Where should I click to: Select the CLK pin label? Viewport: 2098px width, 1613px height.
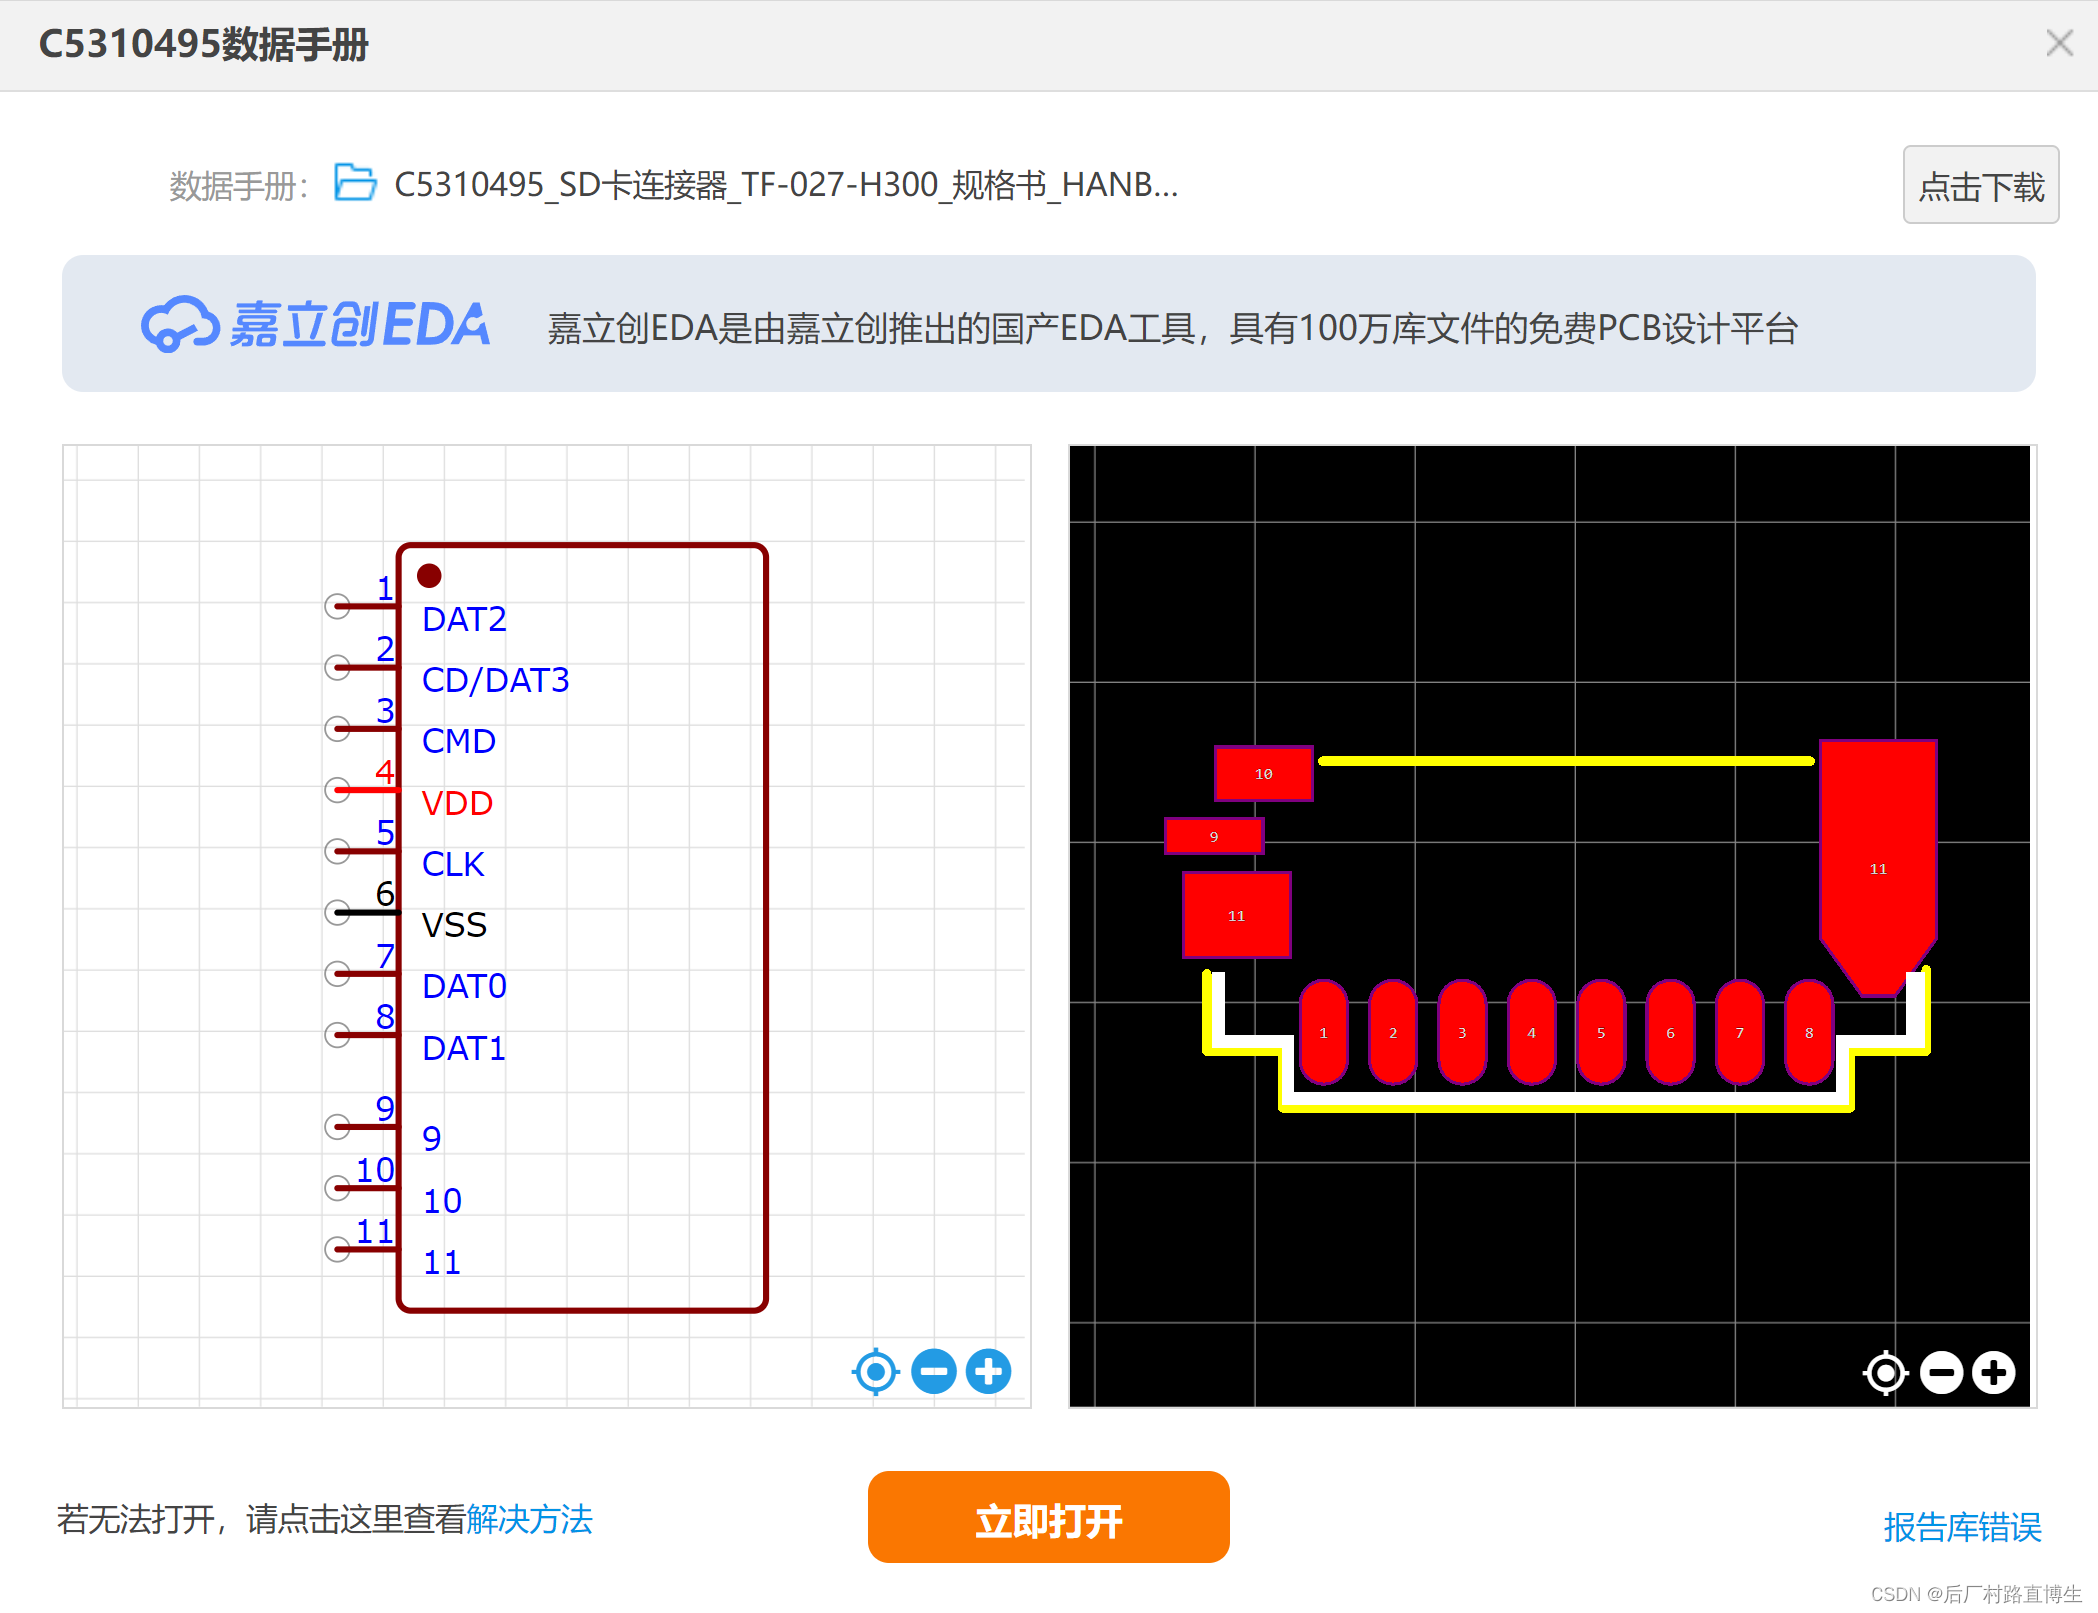pyautogui.click(x=453, y=865)
